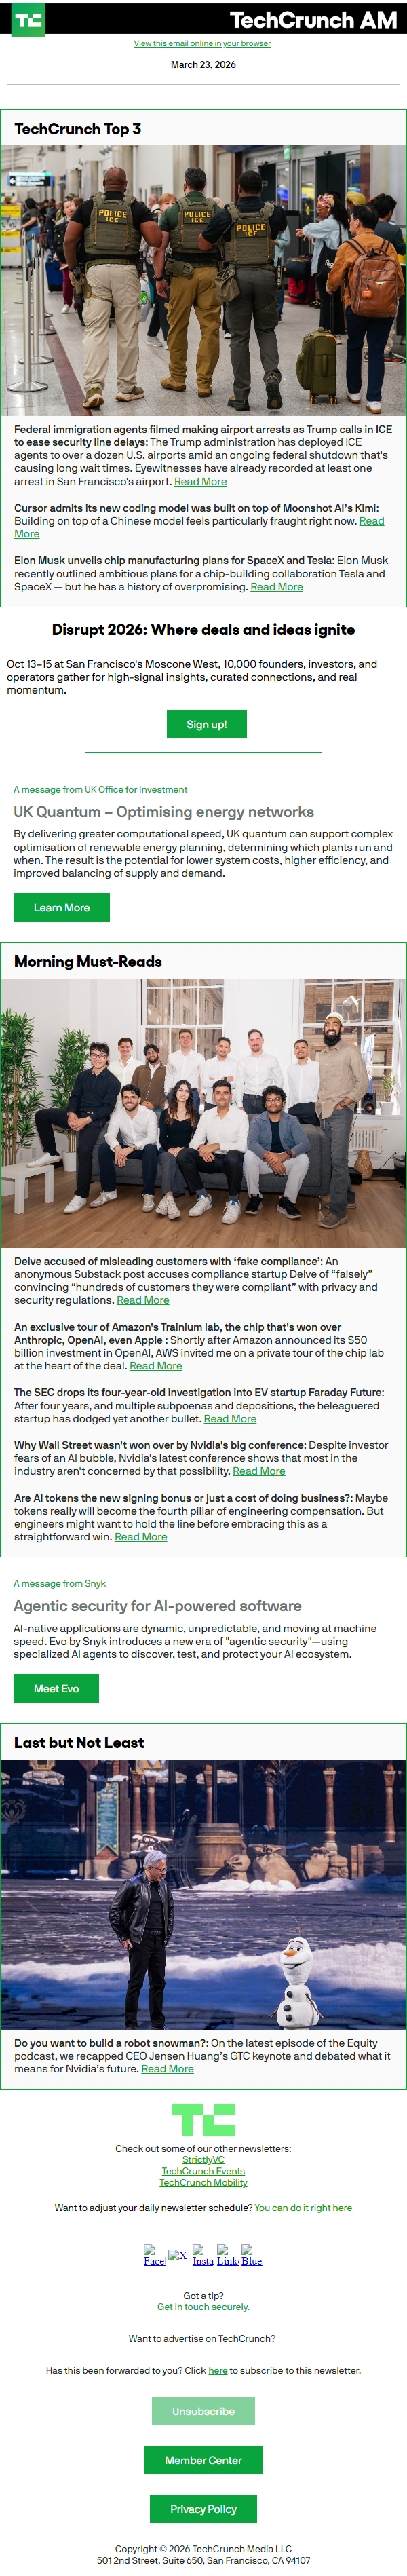Open the Privacy Policy button
The width and height of the screenshot is (407, 2576).
pyautogui.click(x=203, y=2509)
